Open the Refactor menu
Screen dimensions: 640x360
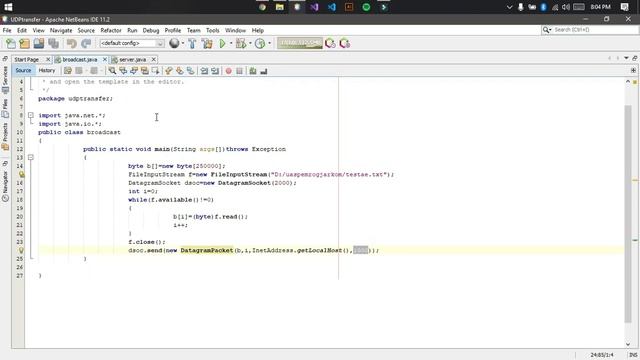tap(111, 30)
